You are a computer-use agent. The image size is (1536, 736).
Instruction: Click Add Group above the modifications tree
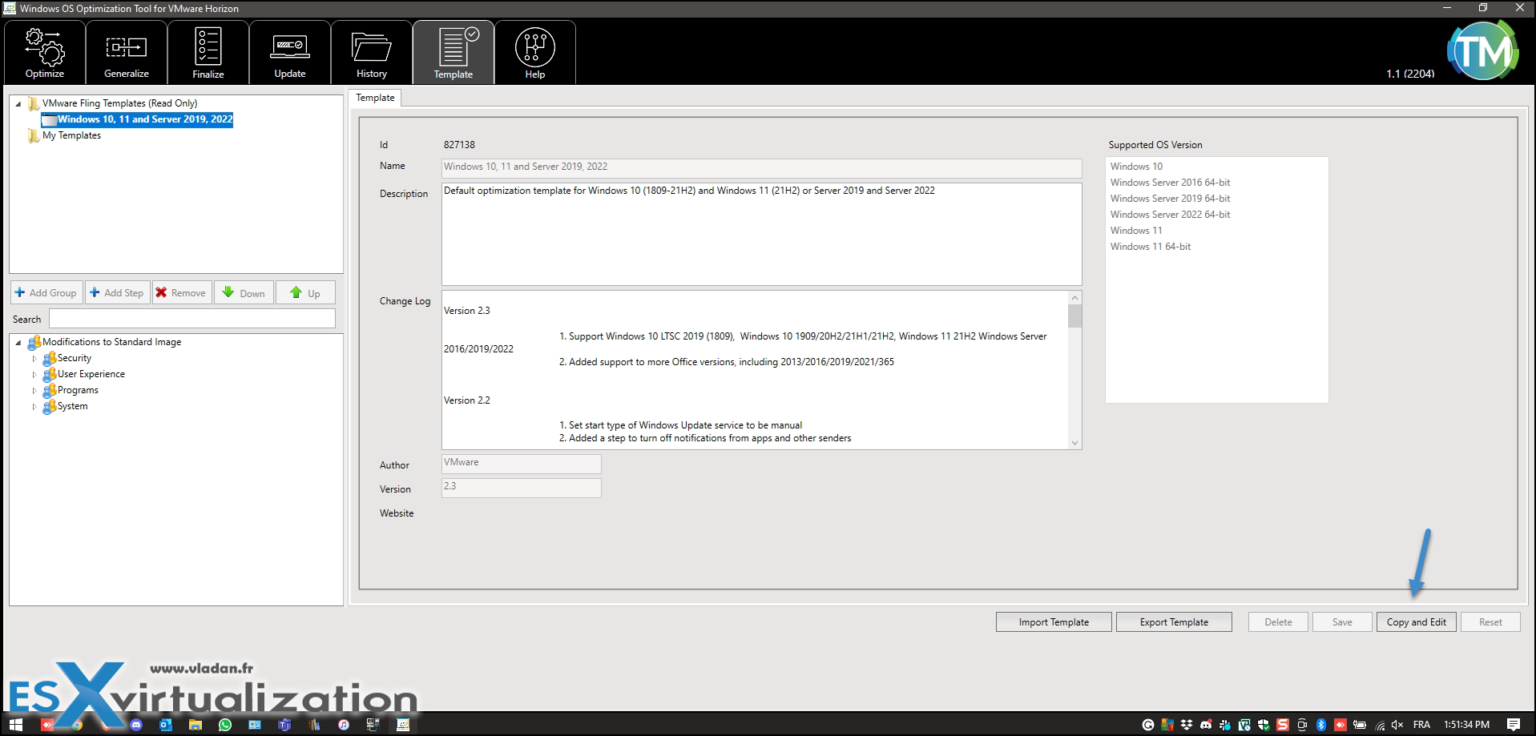[46, 292]
